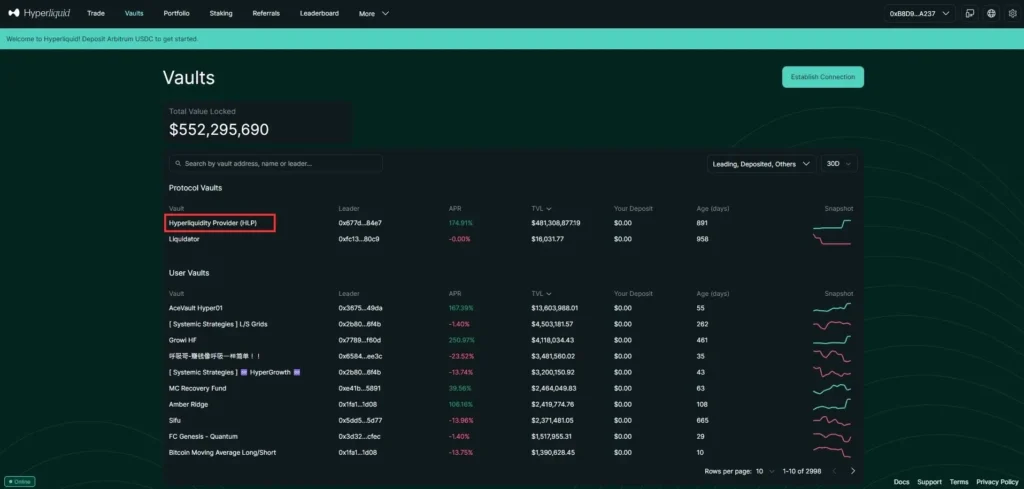Click the device icon beside wallet address

(x=969, y=14)
